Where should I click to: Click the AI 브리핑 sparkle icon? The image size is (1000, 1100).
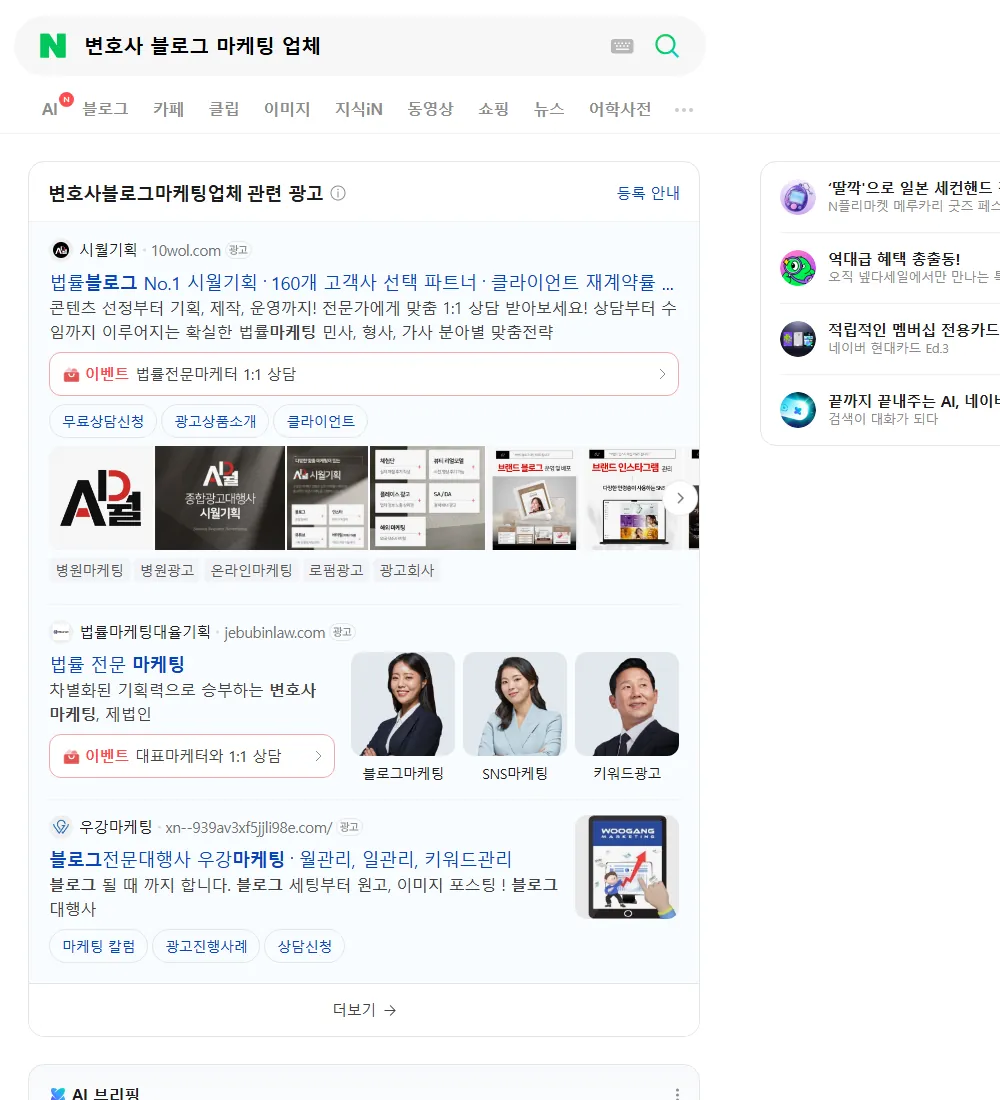tap(58, 1093)
